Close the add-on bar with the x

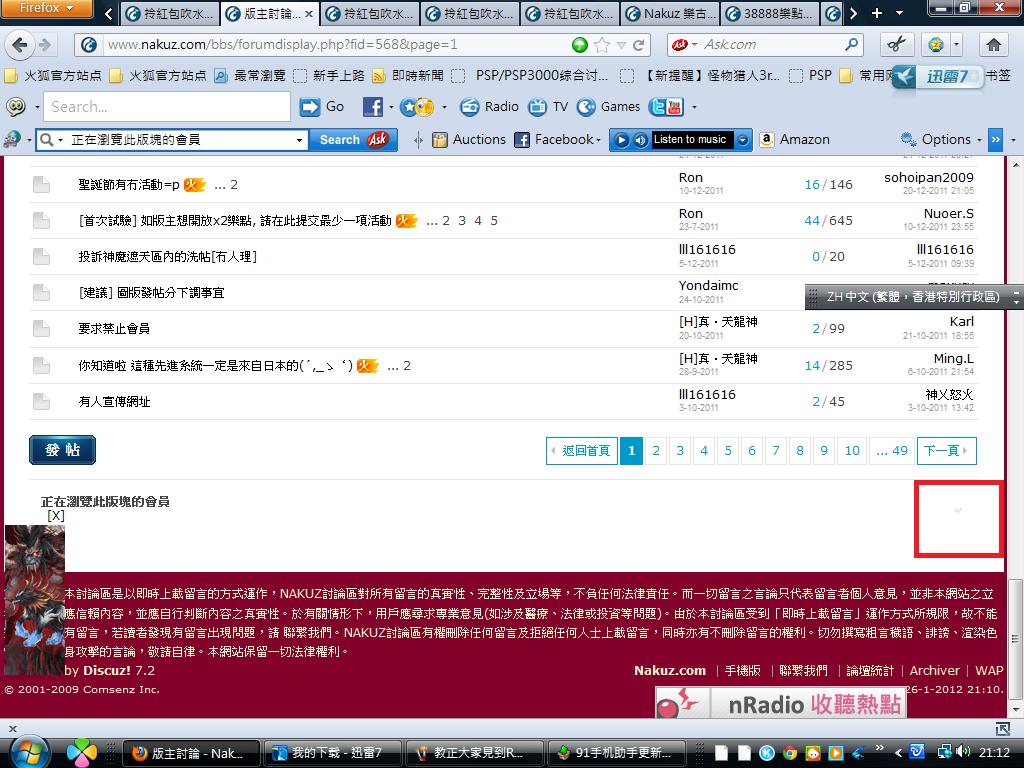click(12, 728)
